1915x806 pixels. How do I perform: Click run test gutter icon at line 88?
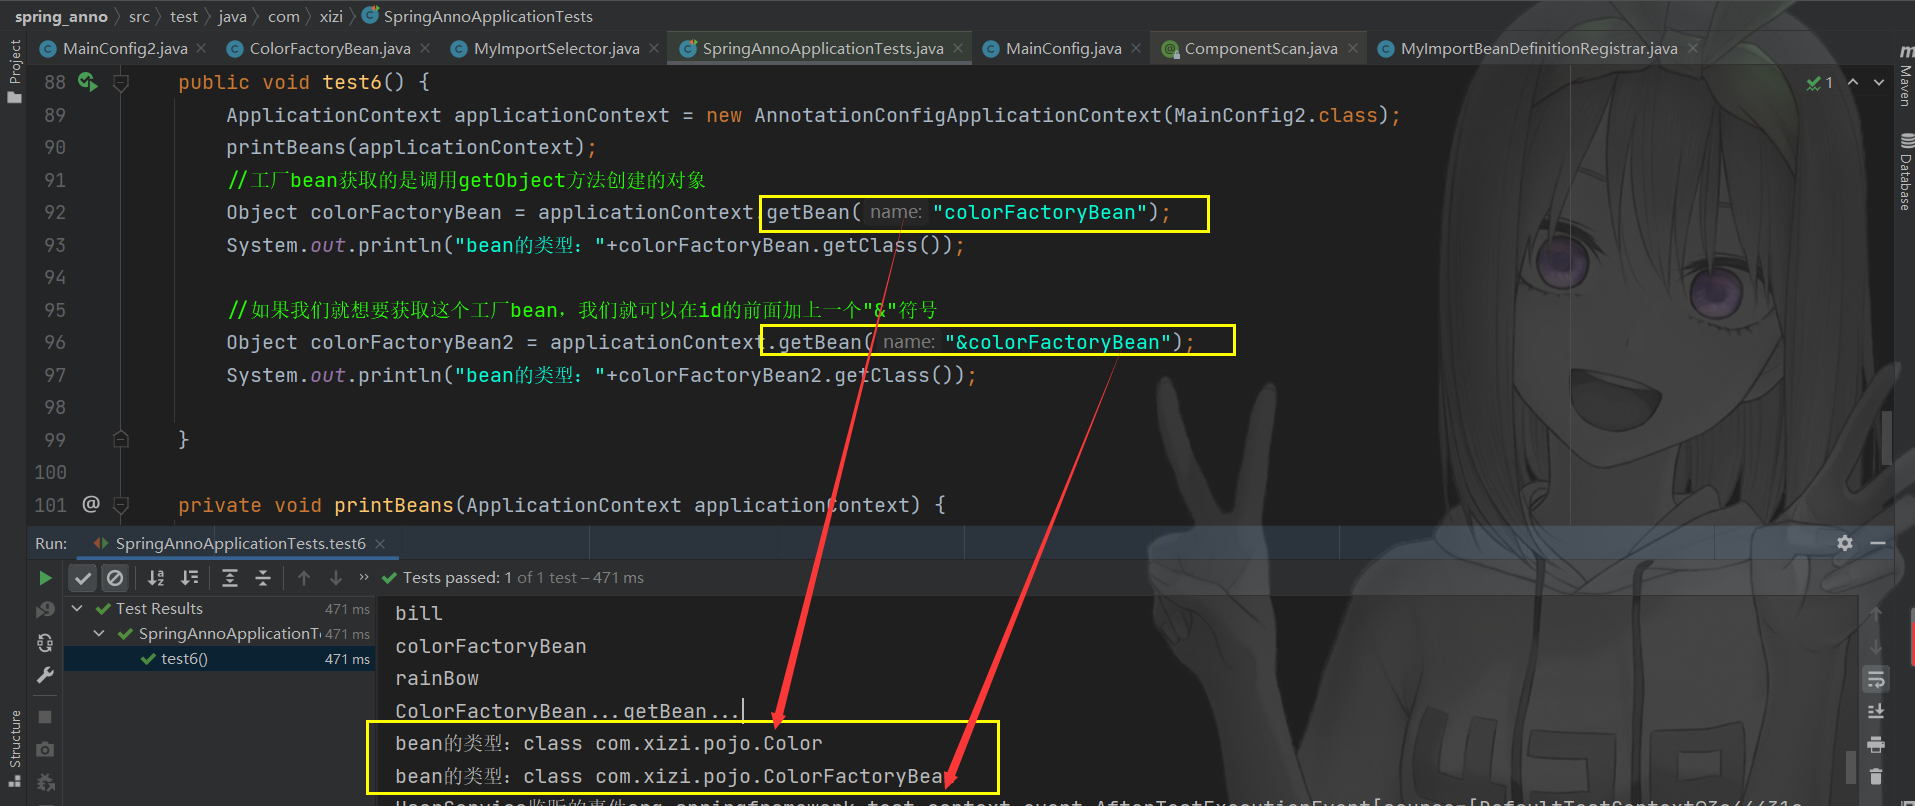point(88,82)
